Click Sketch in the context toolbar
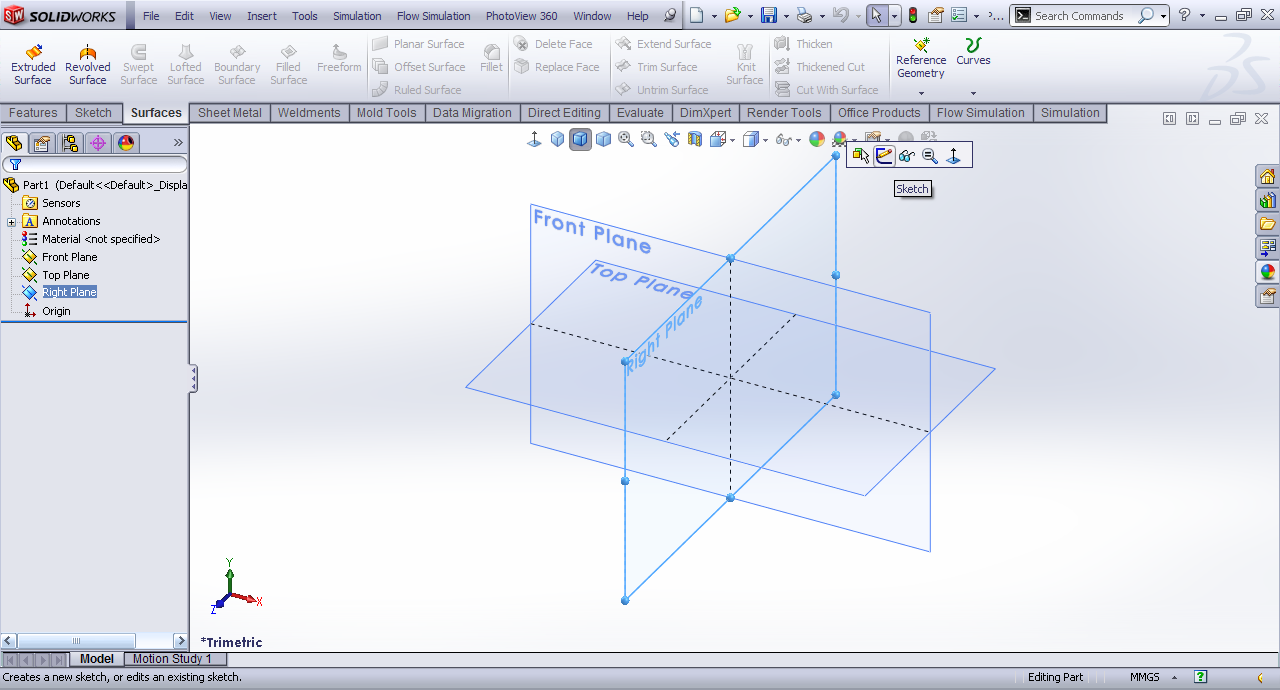Viewport: 1280px width, 690px height. [884, 155]
